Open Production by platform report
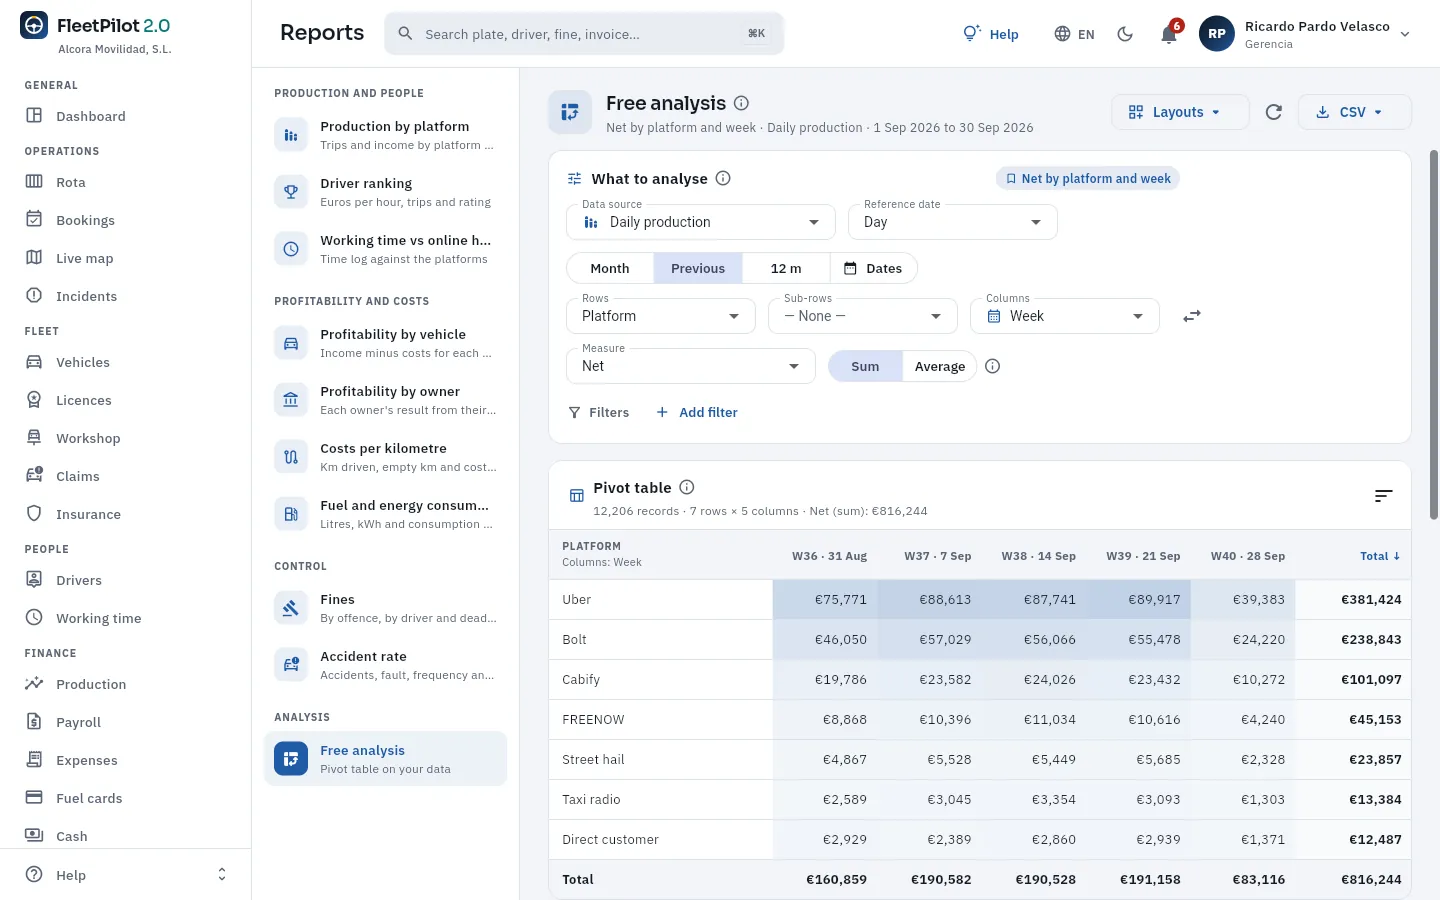The image size is (1440, 900). [385, 135]
